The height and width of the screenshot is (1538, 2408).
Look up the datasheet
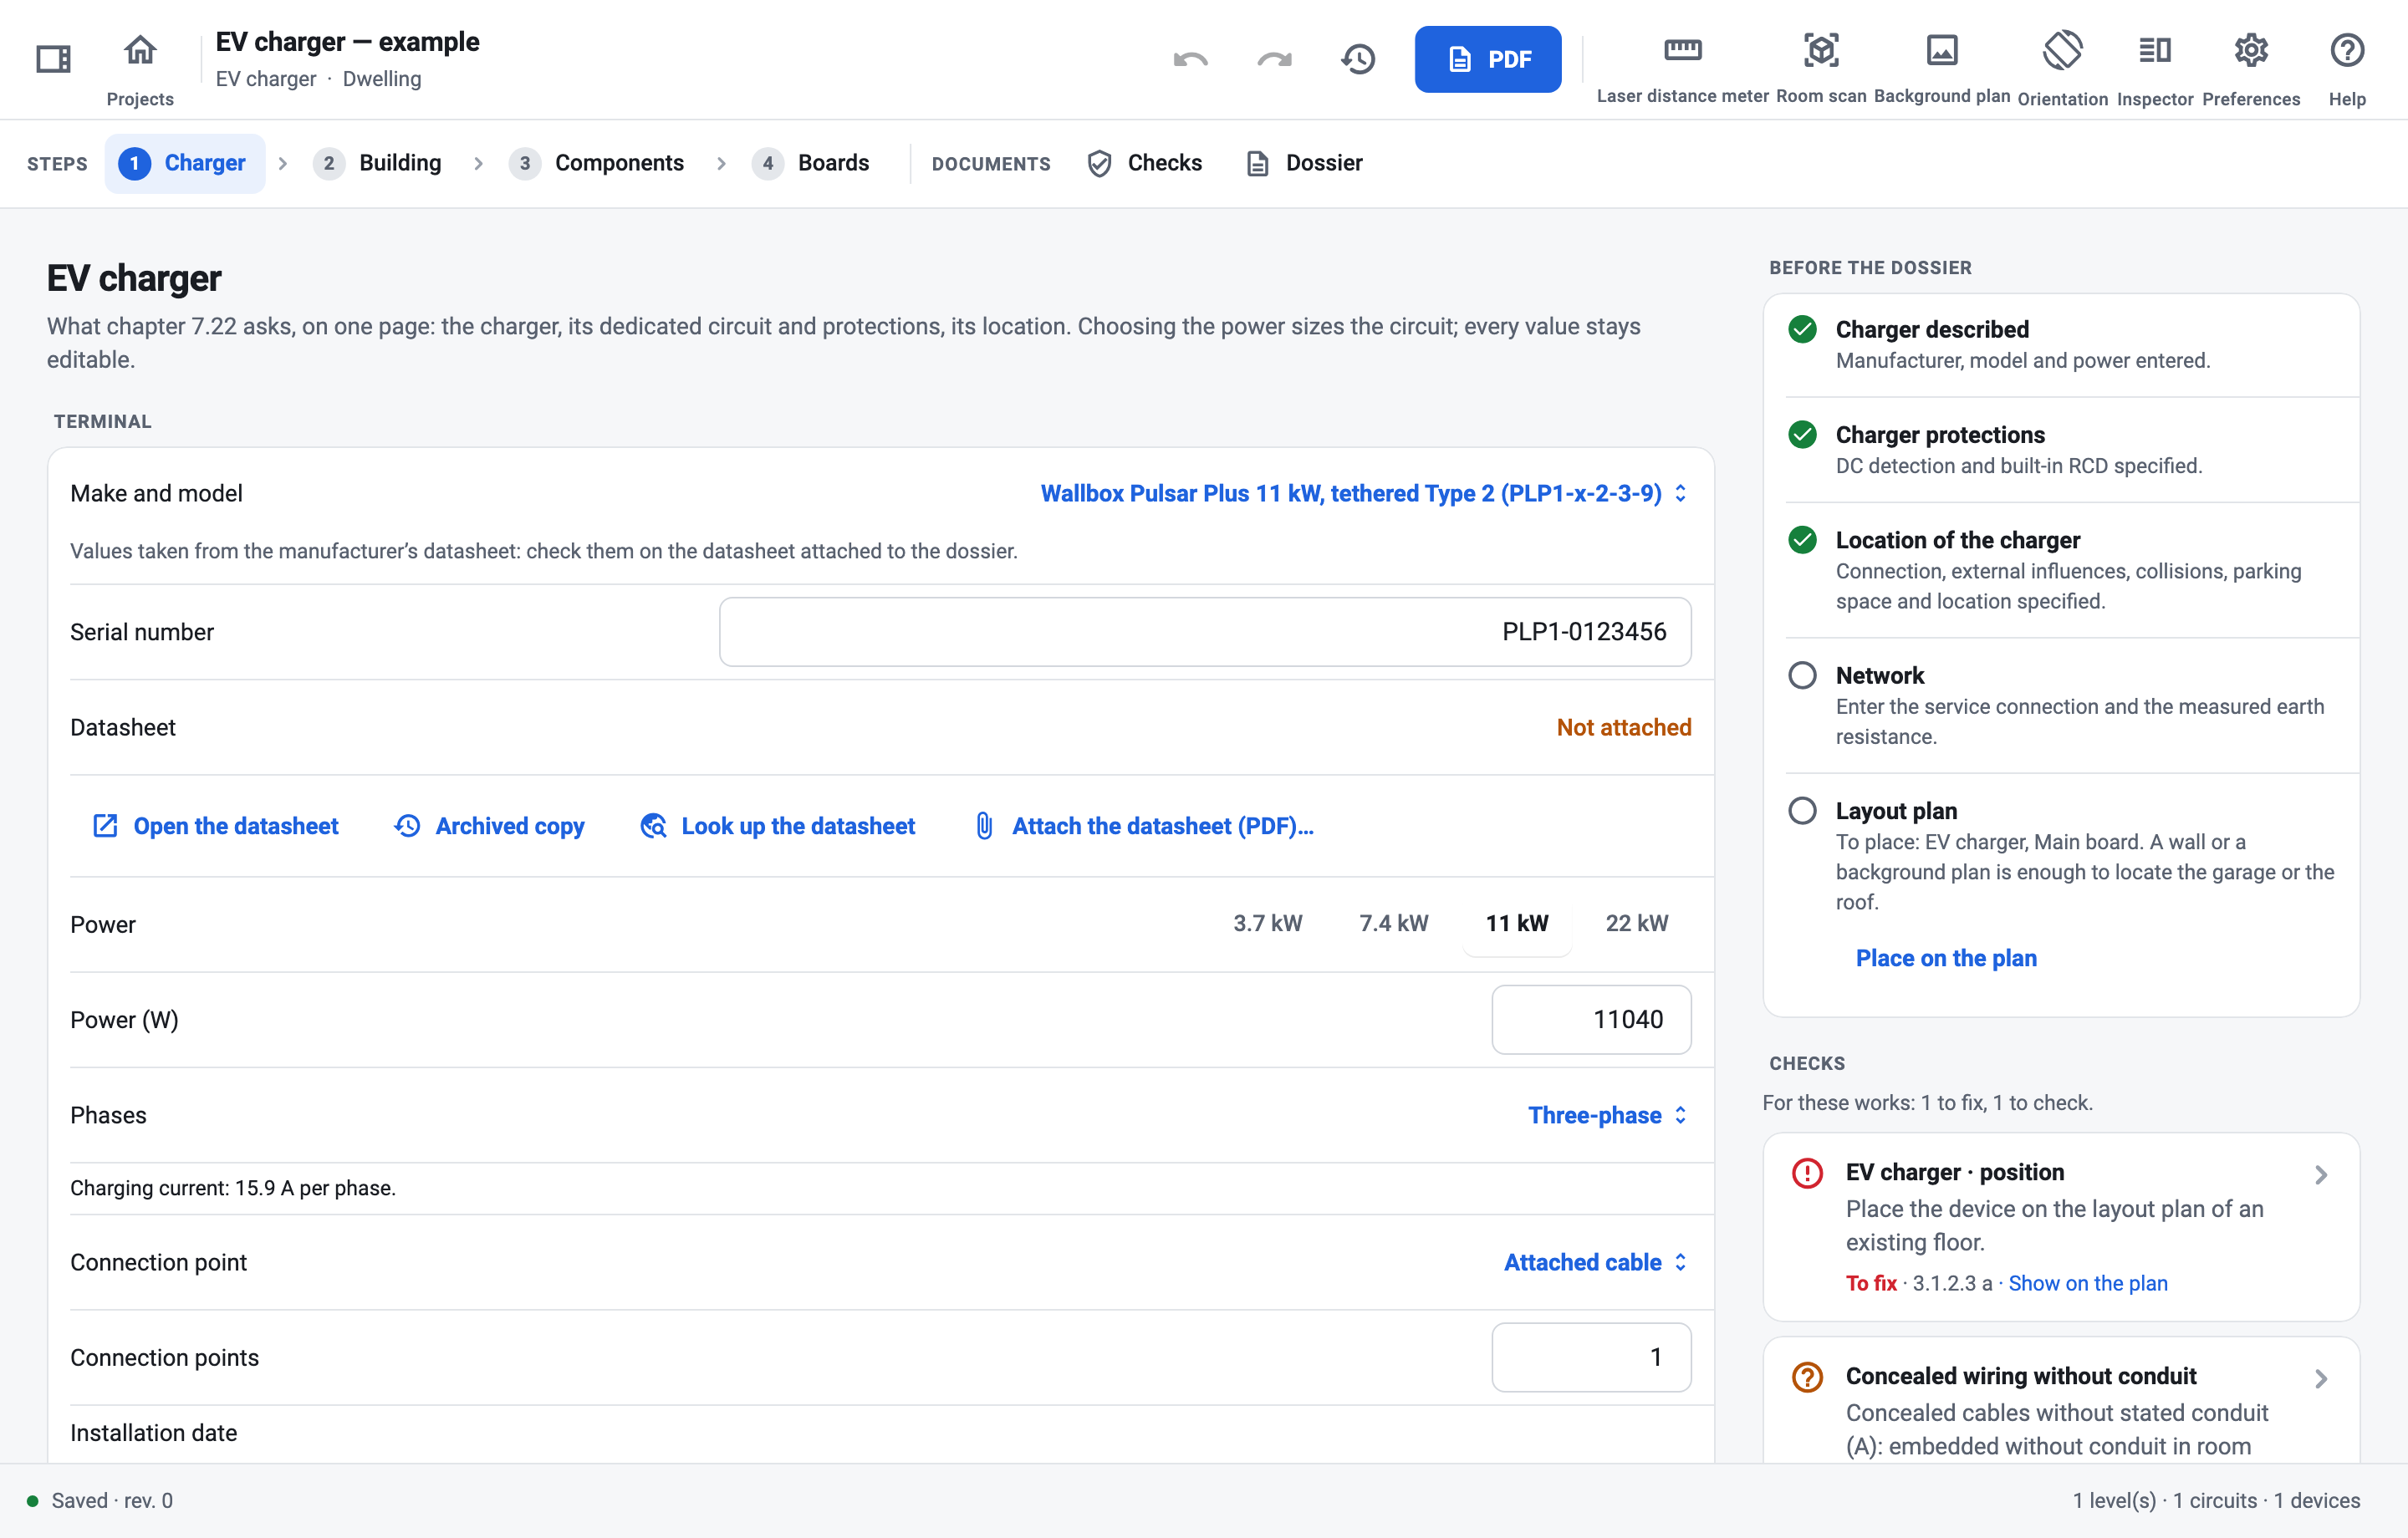tap(777, 826)
